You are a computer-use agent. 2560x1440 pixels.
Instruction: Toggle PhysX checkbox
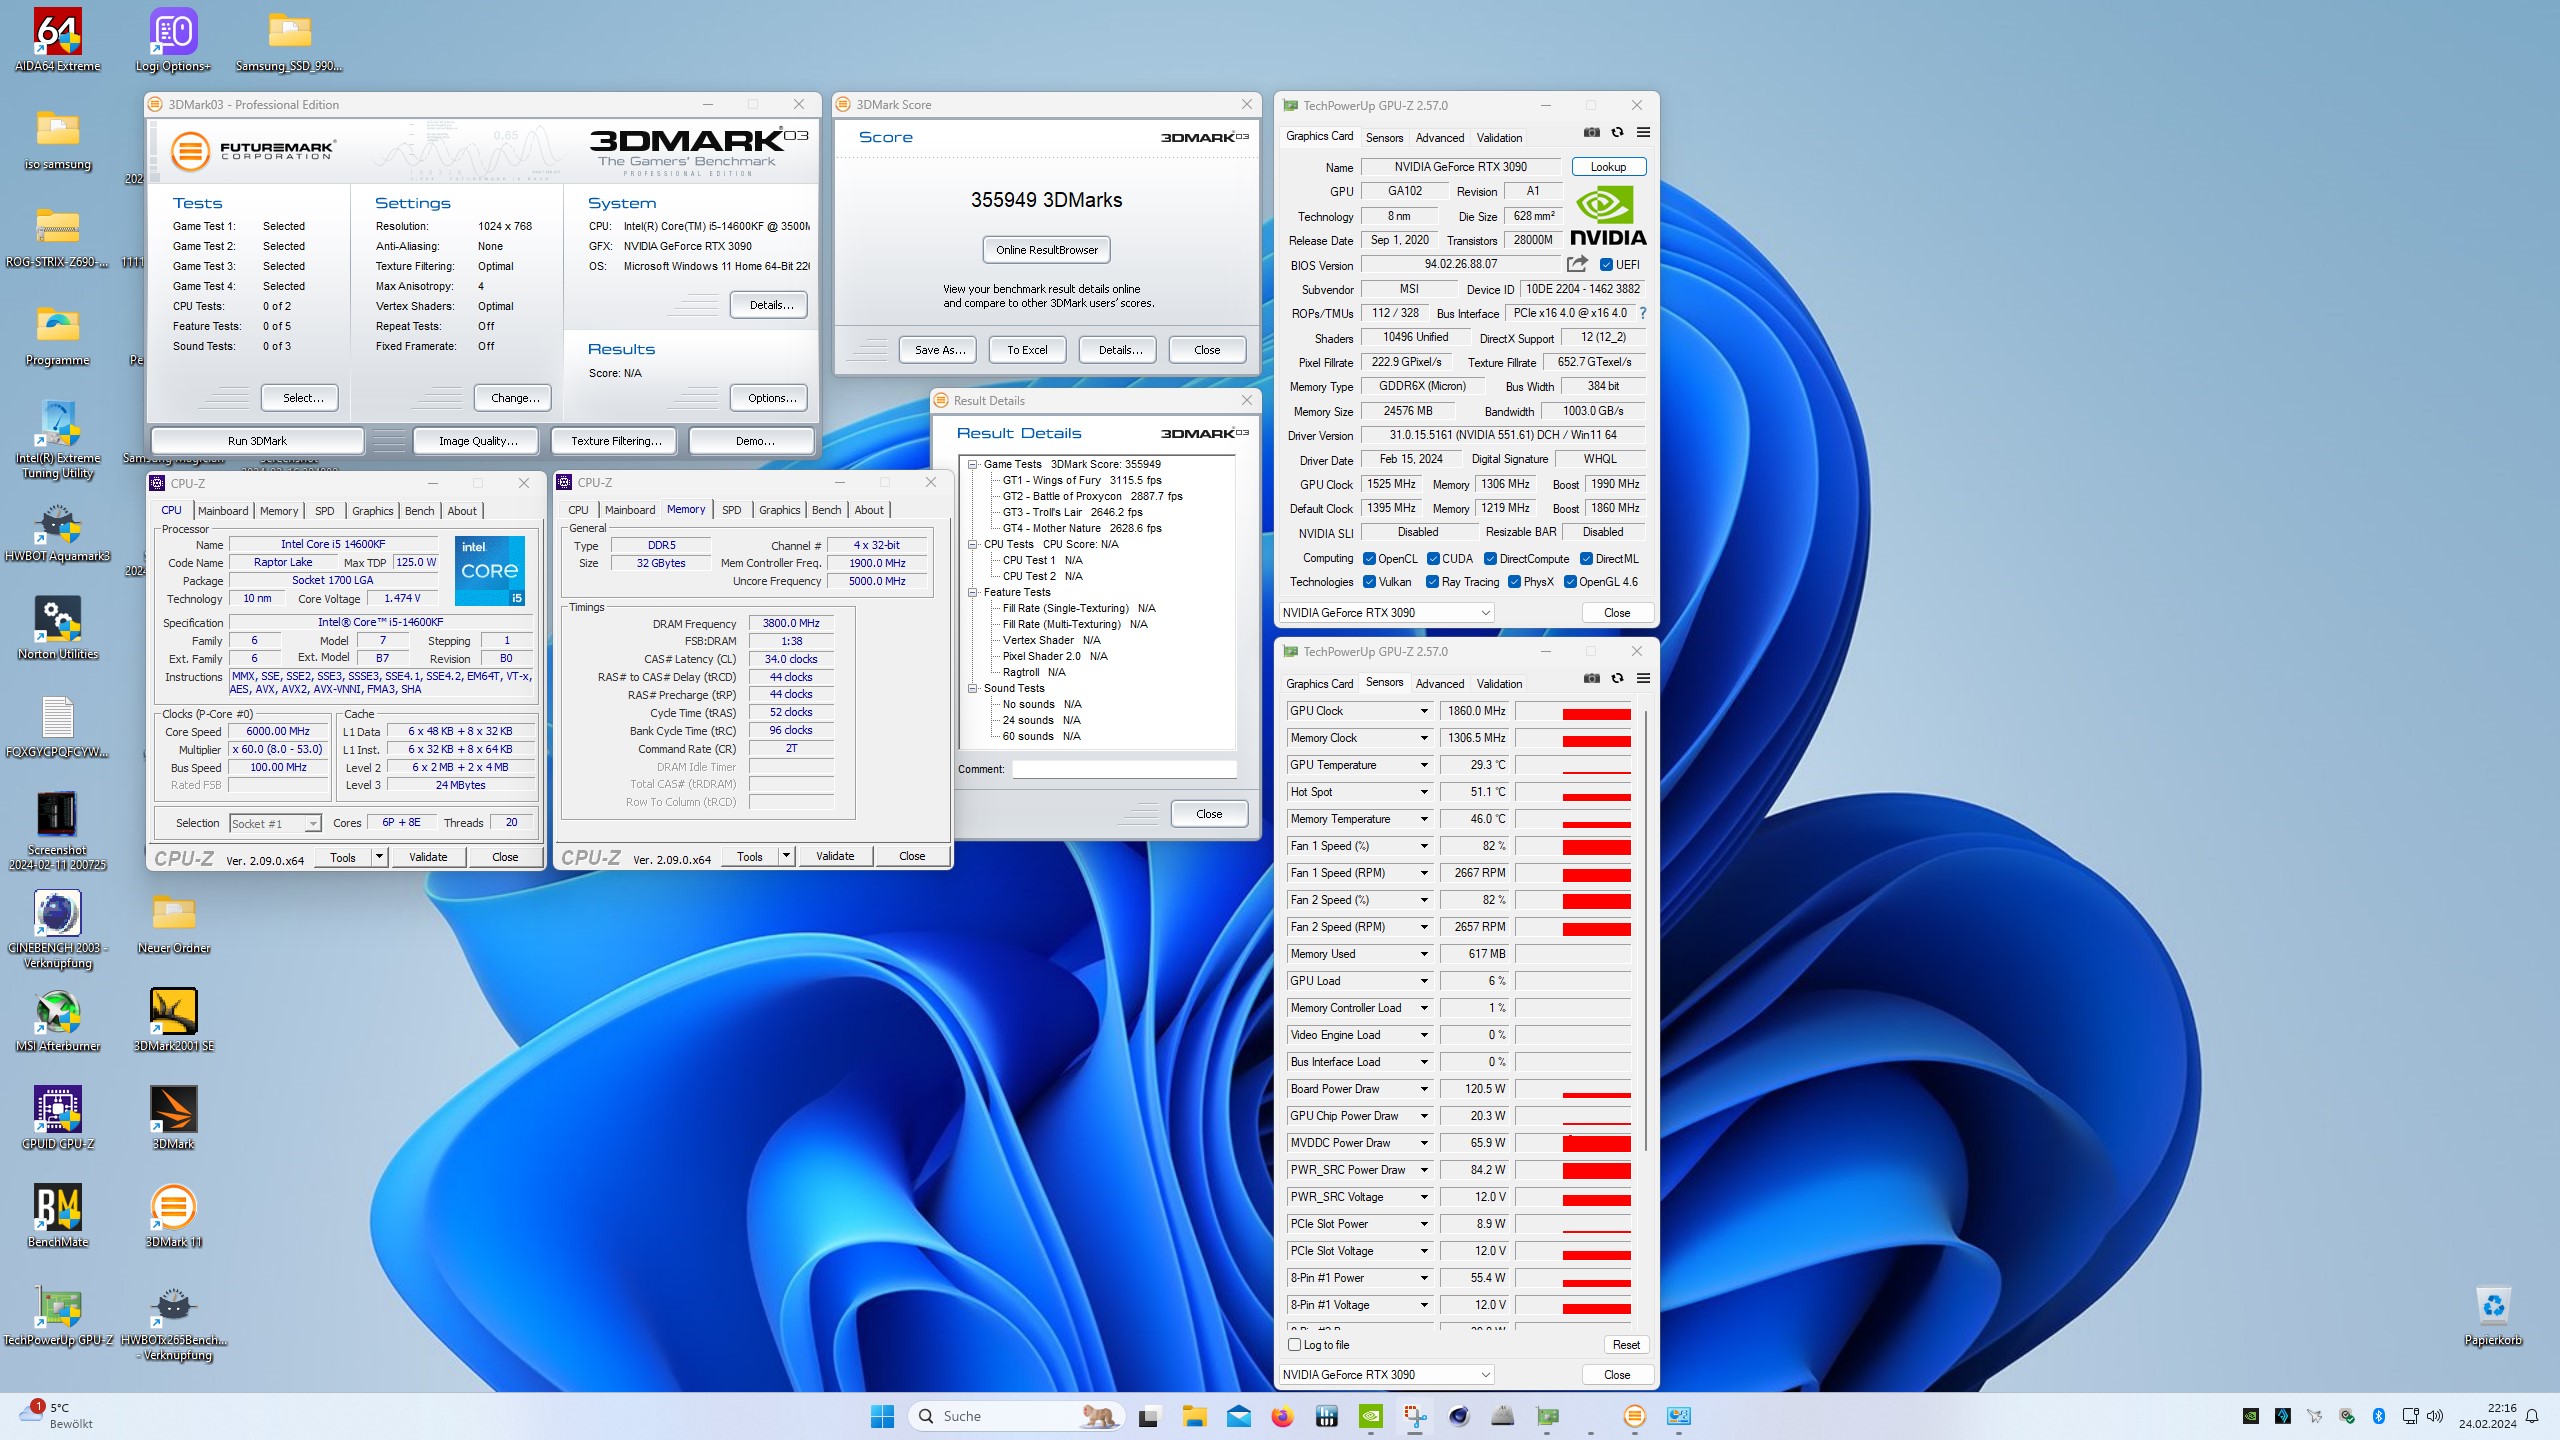coord(1514,582)
